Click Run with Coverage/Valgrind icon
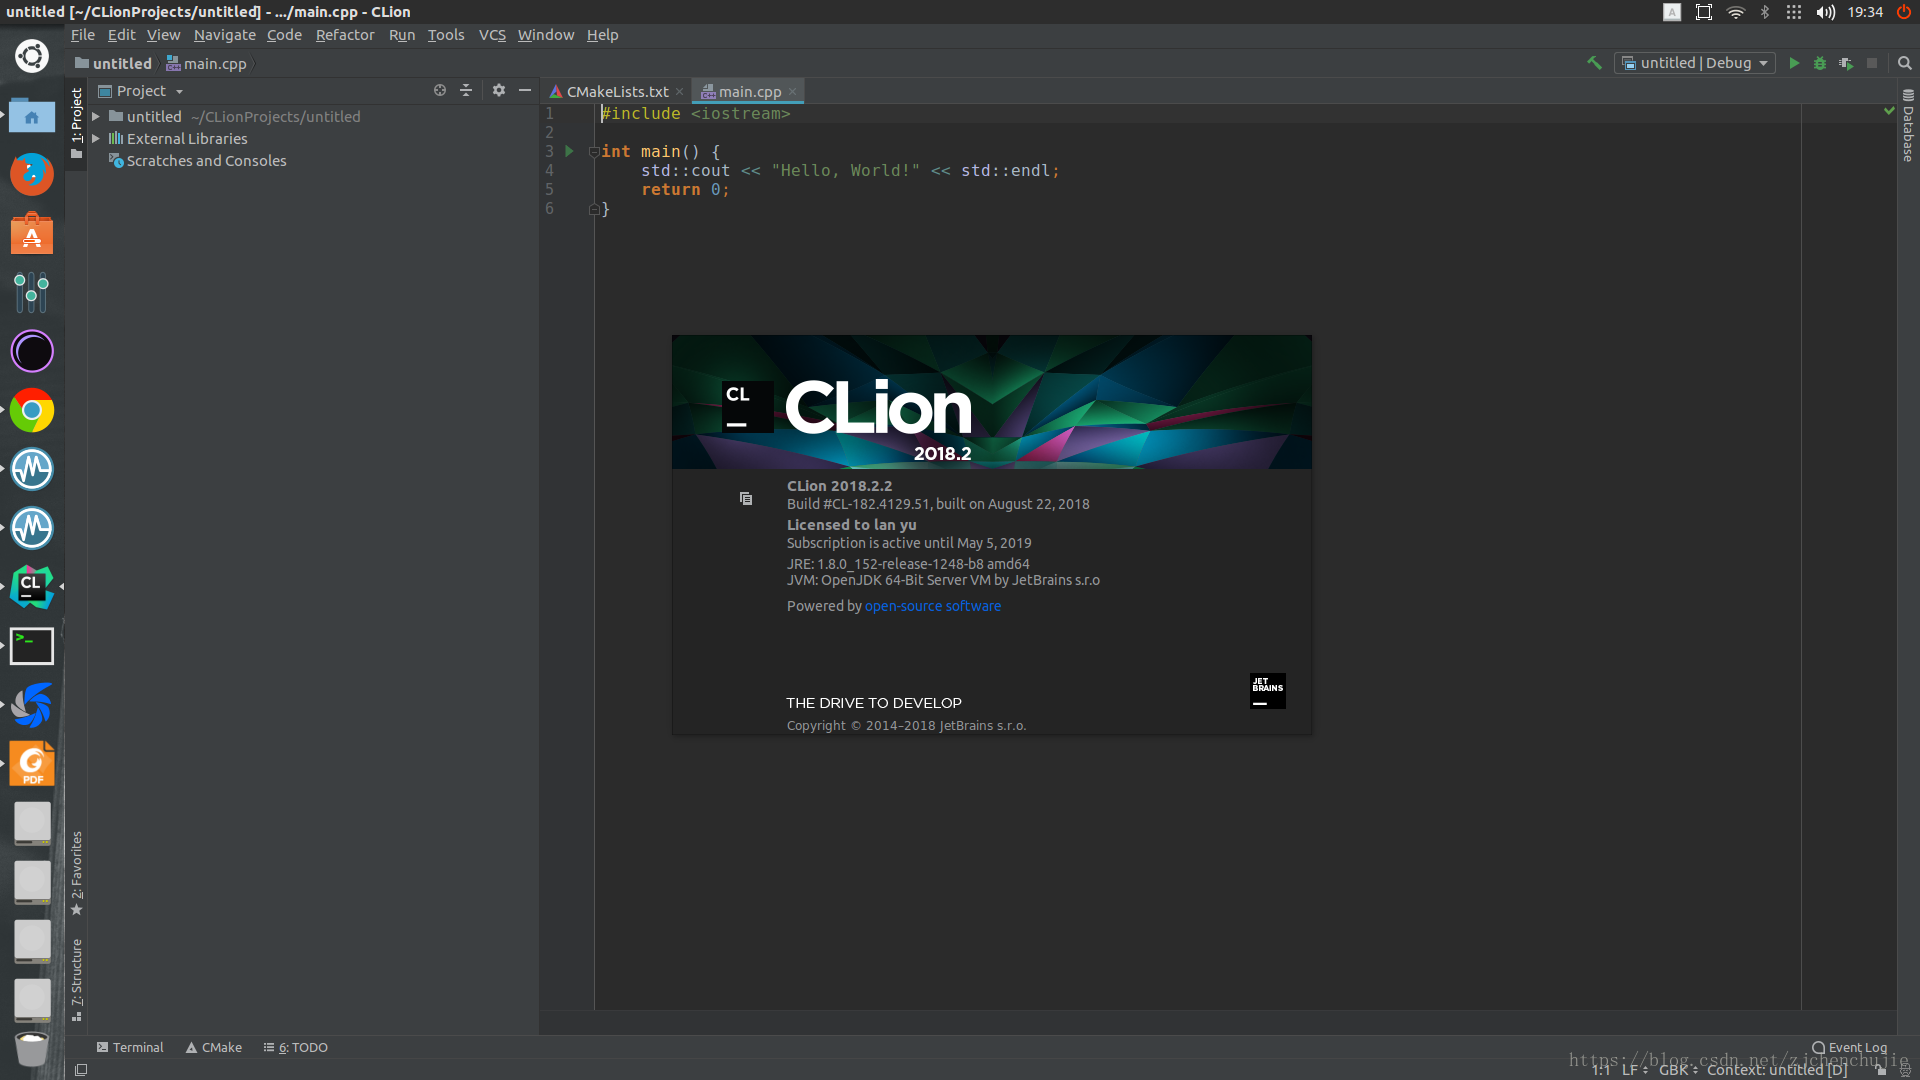 (x=1846, y=63)
